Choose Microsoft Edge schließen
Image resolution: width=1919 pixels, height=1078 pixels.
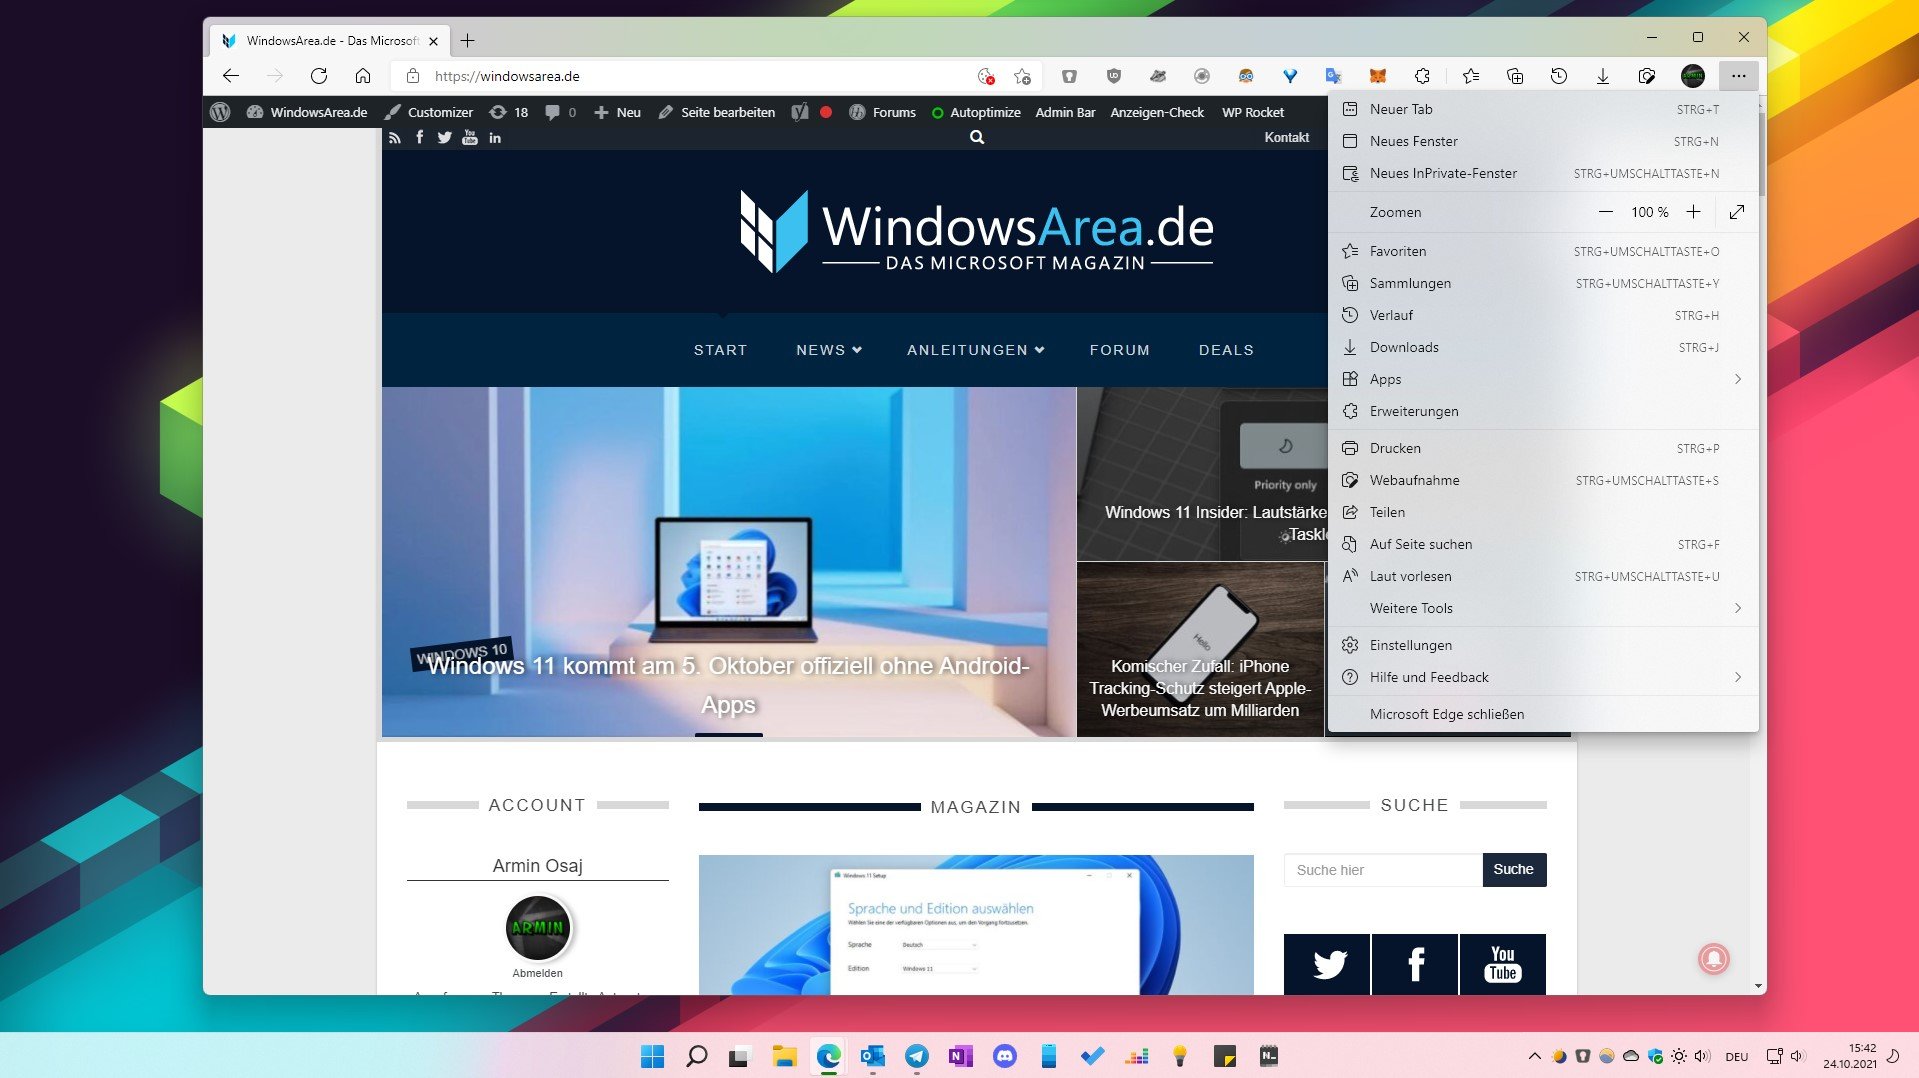(1544, 714)
